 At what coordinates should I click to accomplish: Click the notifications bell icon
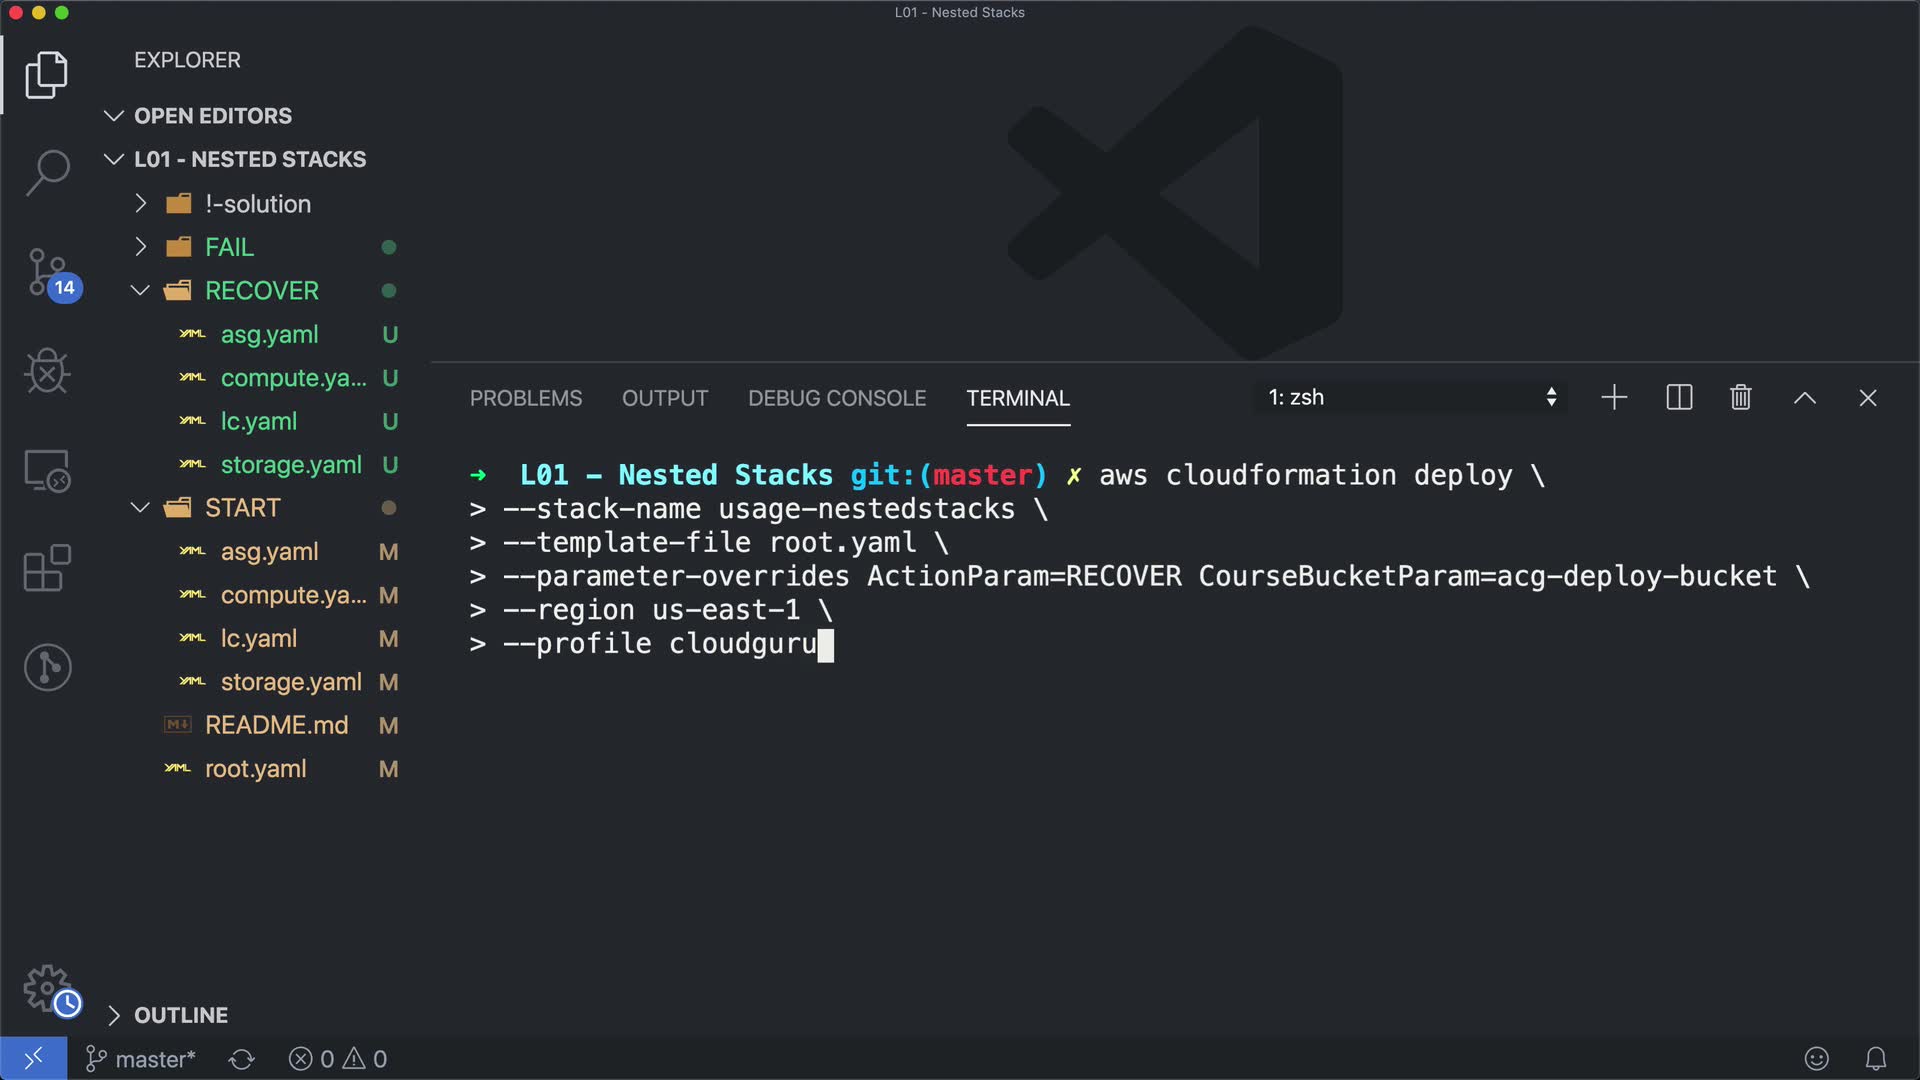pyautogui.click(x=1876, y=1058)
